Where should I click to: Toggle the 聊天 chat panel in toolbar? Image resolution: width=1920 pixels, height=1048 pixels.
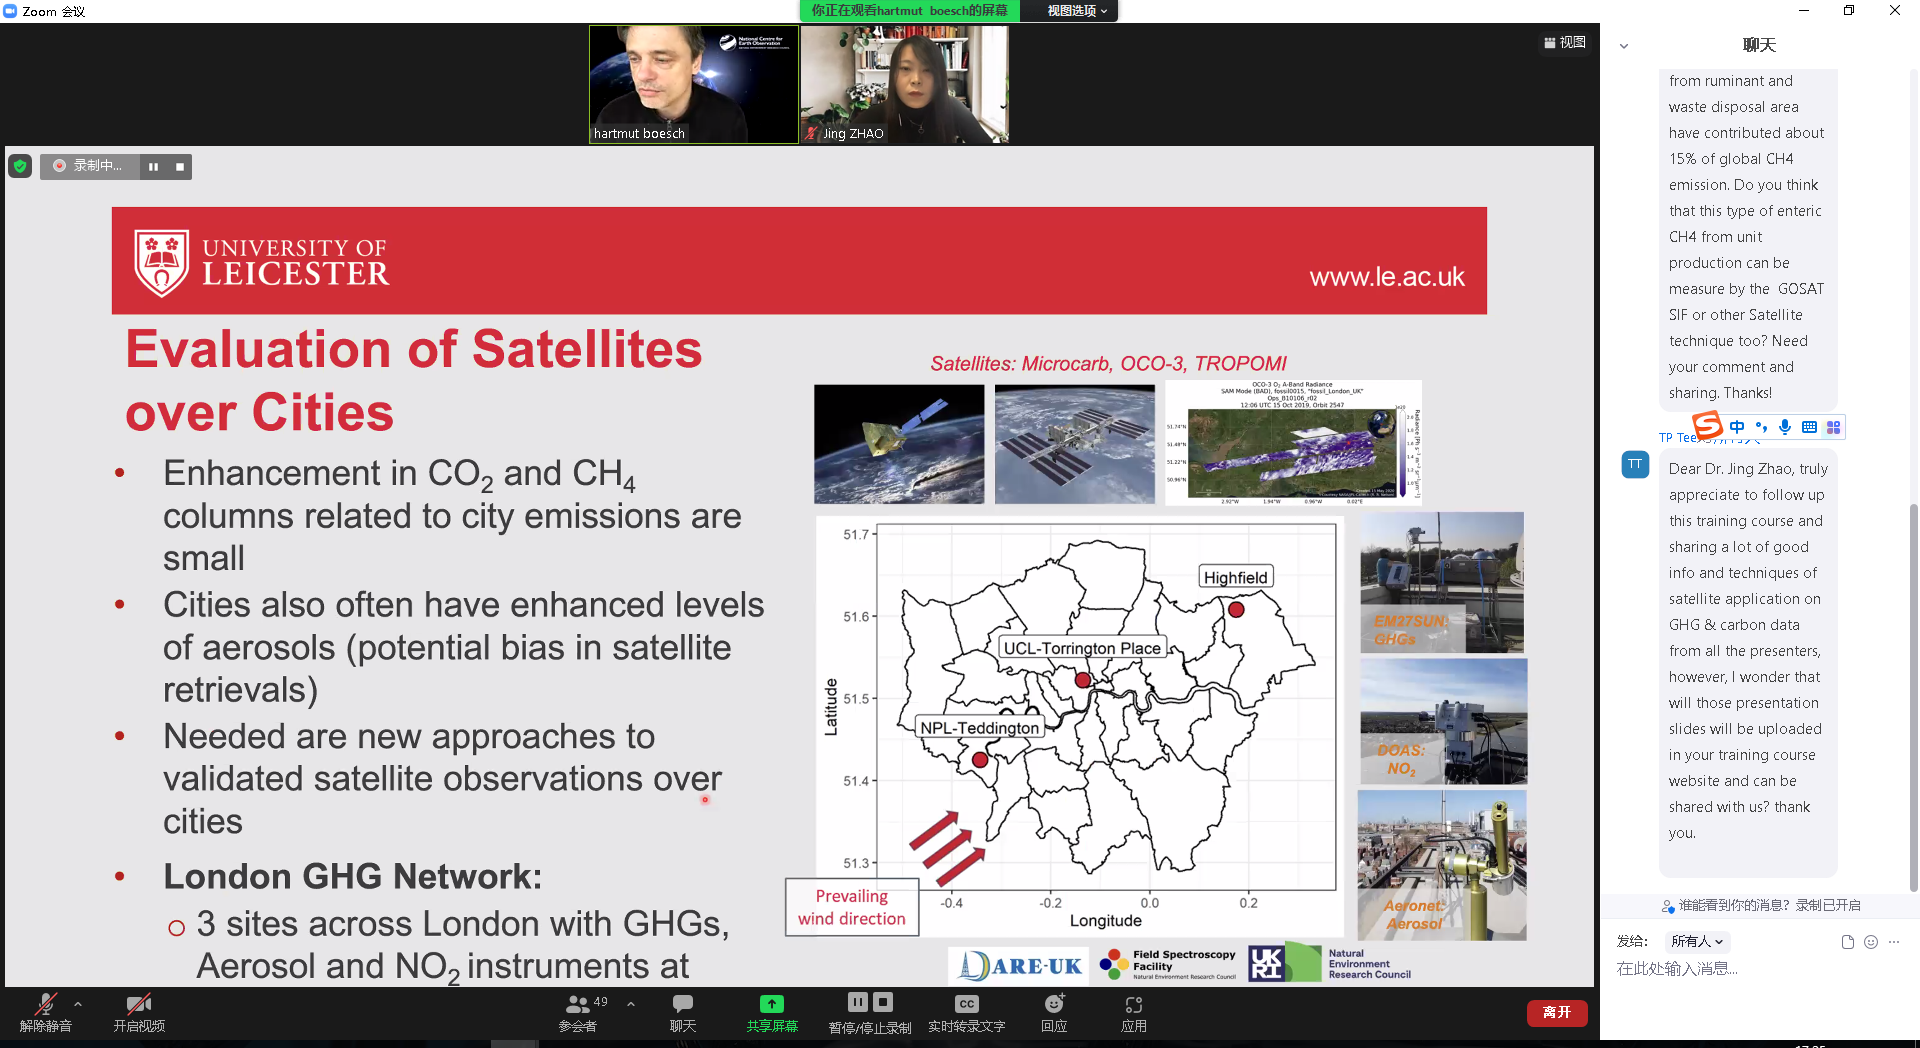pos(683,1012)
